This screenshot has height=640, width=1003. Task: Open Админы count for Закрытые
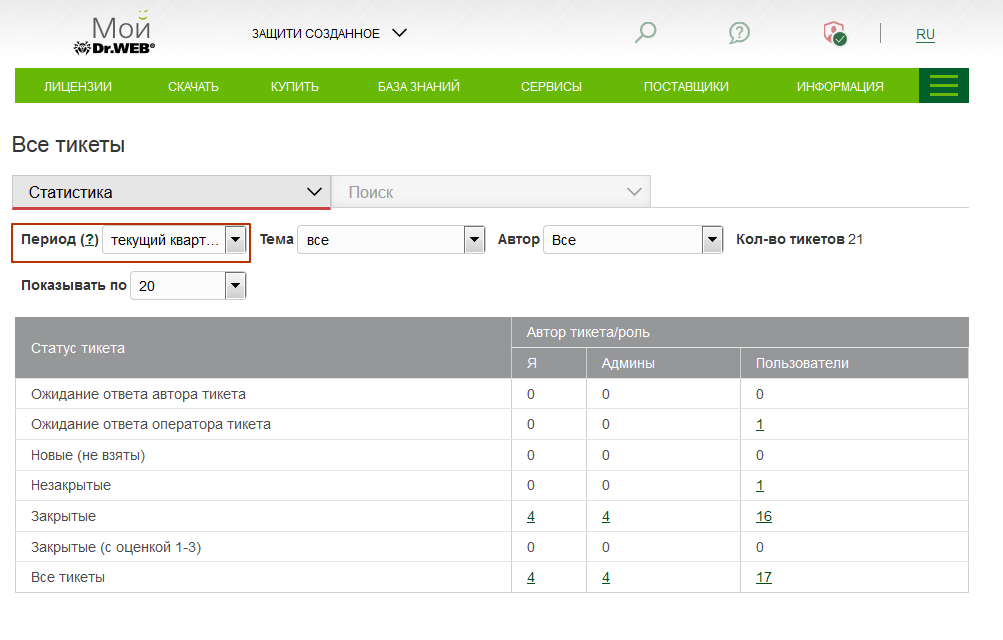(606, 517)
